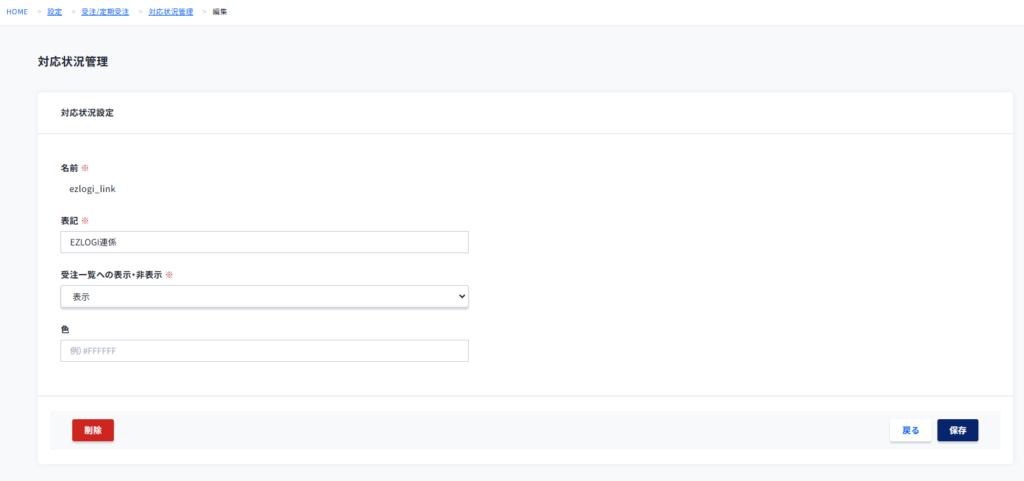This screenshot has width=1024, height=481.
Task: Click the 対応状況管理 page heading
Action: tap(73, 62)
